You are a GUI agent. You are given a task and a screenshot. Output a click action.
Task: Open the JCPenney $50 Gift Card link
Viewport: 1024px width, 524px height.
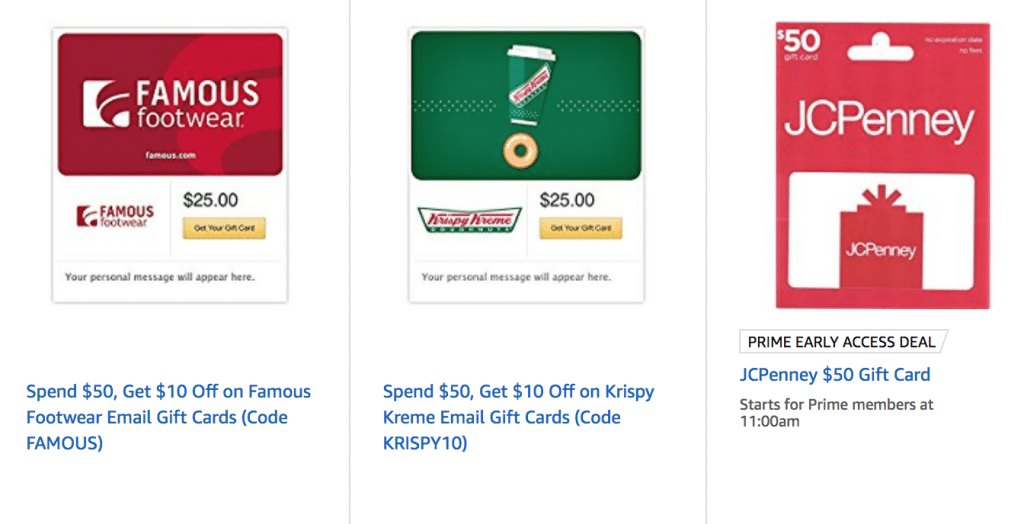tap(834, 375)
